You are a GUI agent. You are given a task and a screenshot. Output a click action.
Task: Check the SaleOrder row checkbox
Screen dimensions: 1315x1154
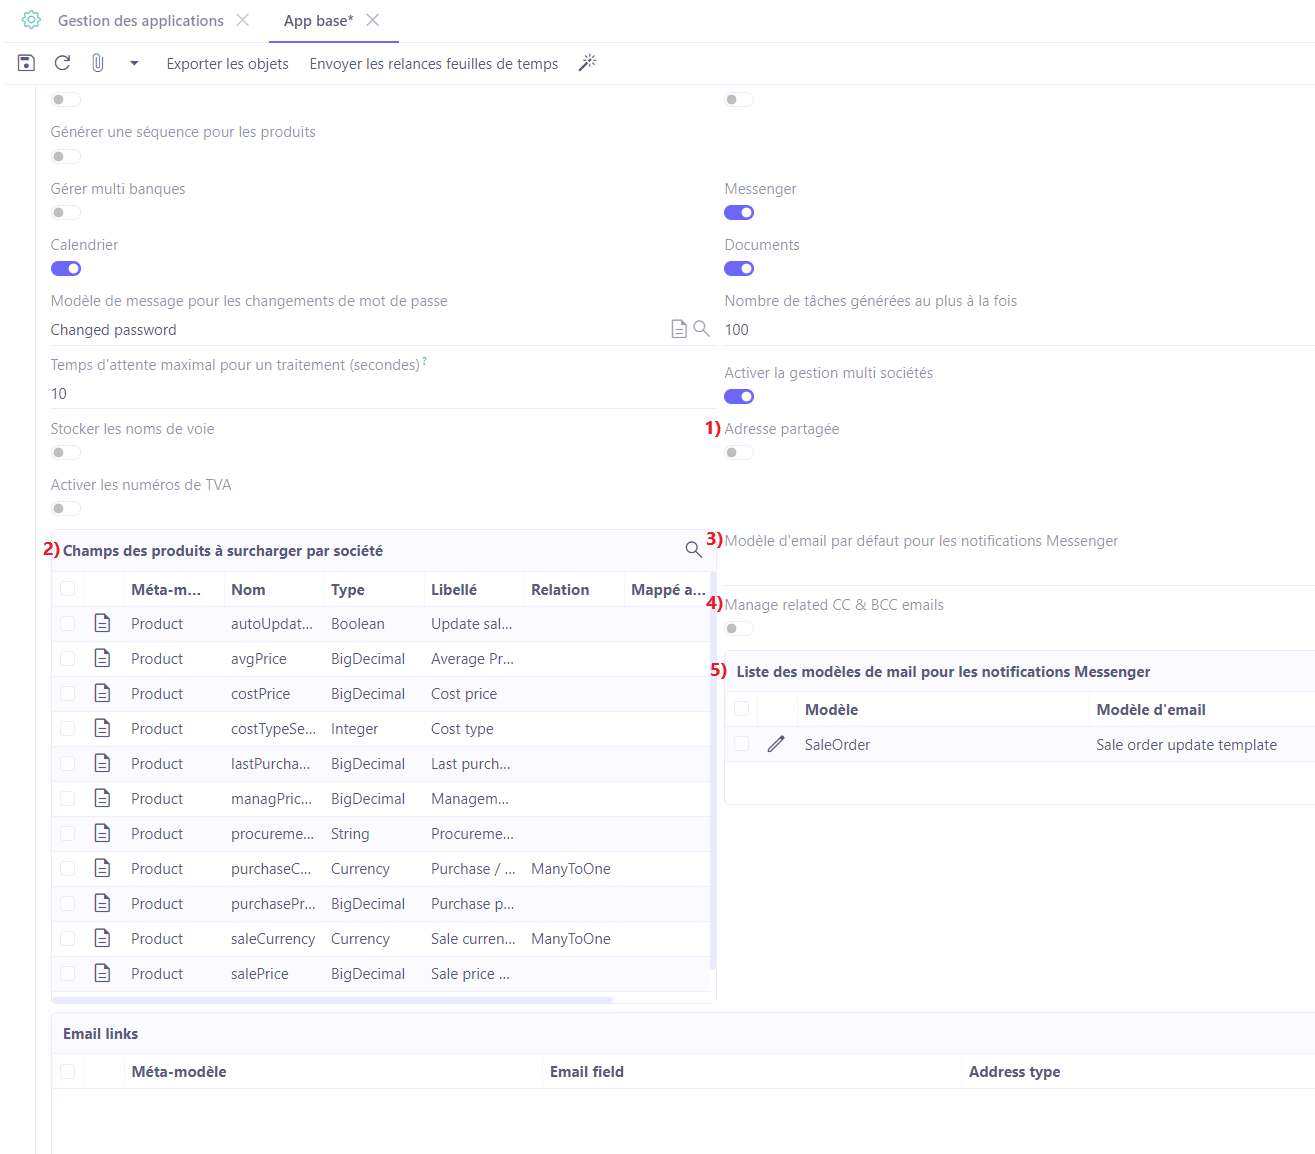tap(742, 744)
